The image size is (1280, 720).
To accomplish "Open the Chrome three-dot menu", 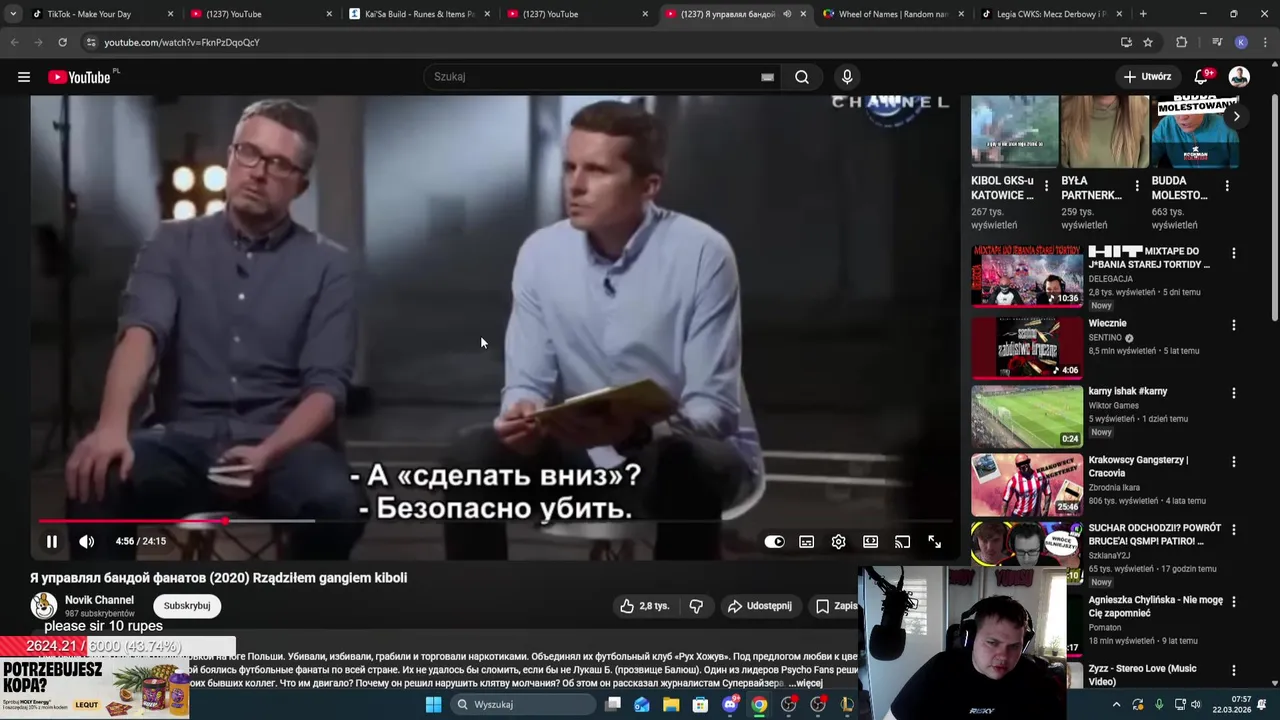I will 1263,42.
